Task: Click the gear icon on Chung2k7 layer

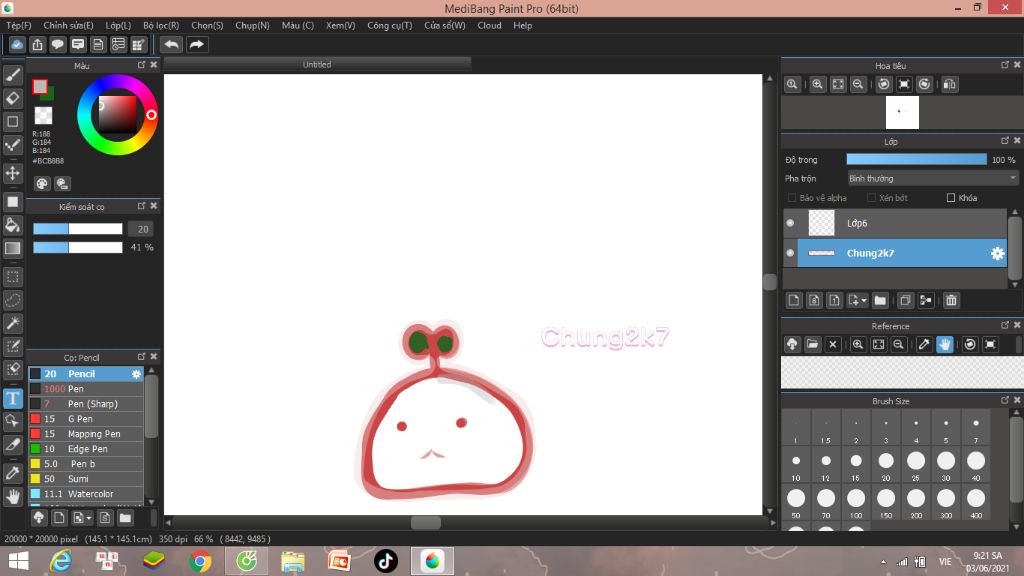Action: pos(997,253)
